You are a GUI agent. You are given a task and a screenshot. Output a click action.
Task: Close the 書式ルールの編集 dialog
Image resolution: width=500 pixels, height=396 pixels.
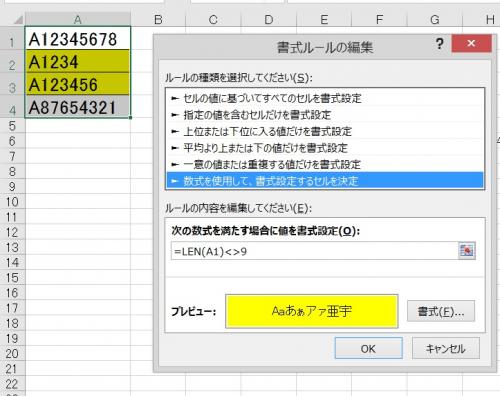click(x=471, y=43)
